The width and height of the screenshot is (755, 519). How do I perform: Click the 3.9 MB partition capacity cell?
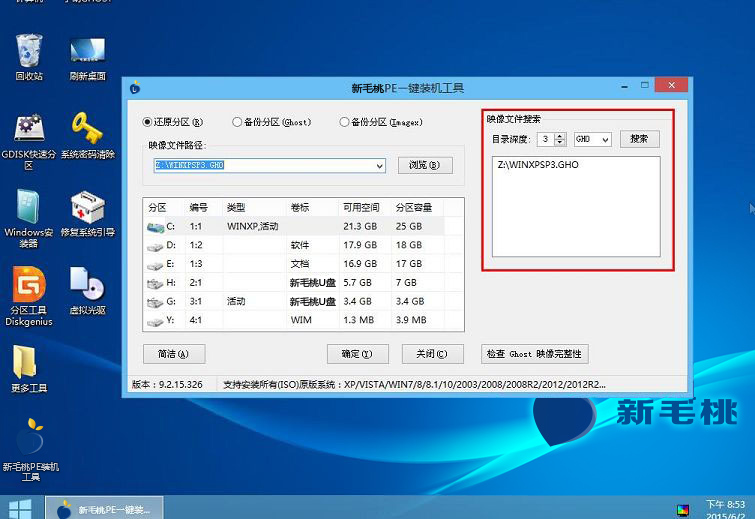pyautogui.click(x=411, y=320)
